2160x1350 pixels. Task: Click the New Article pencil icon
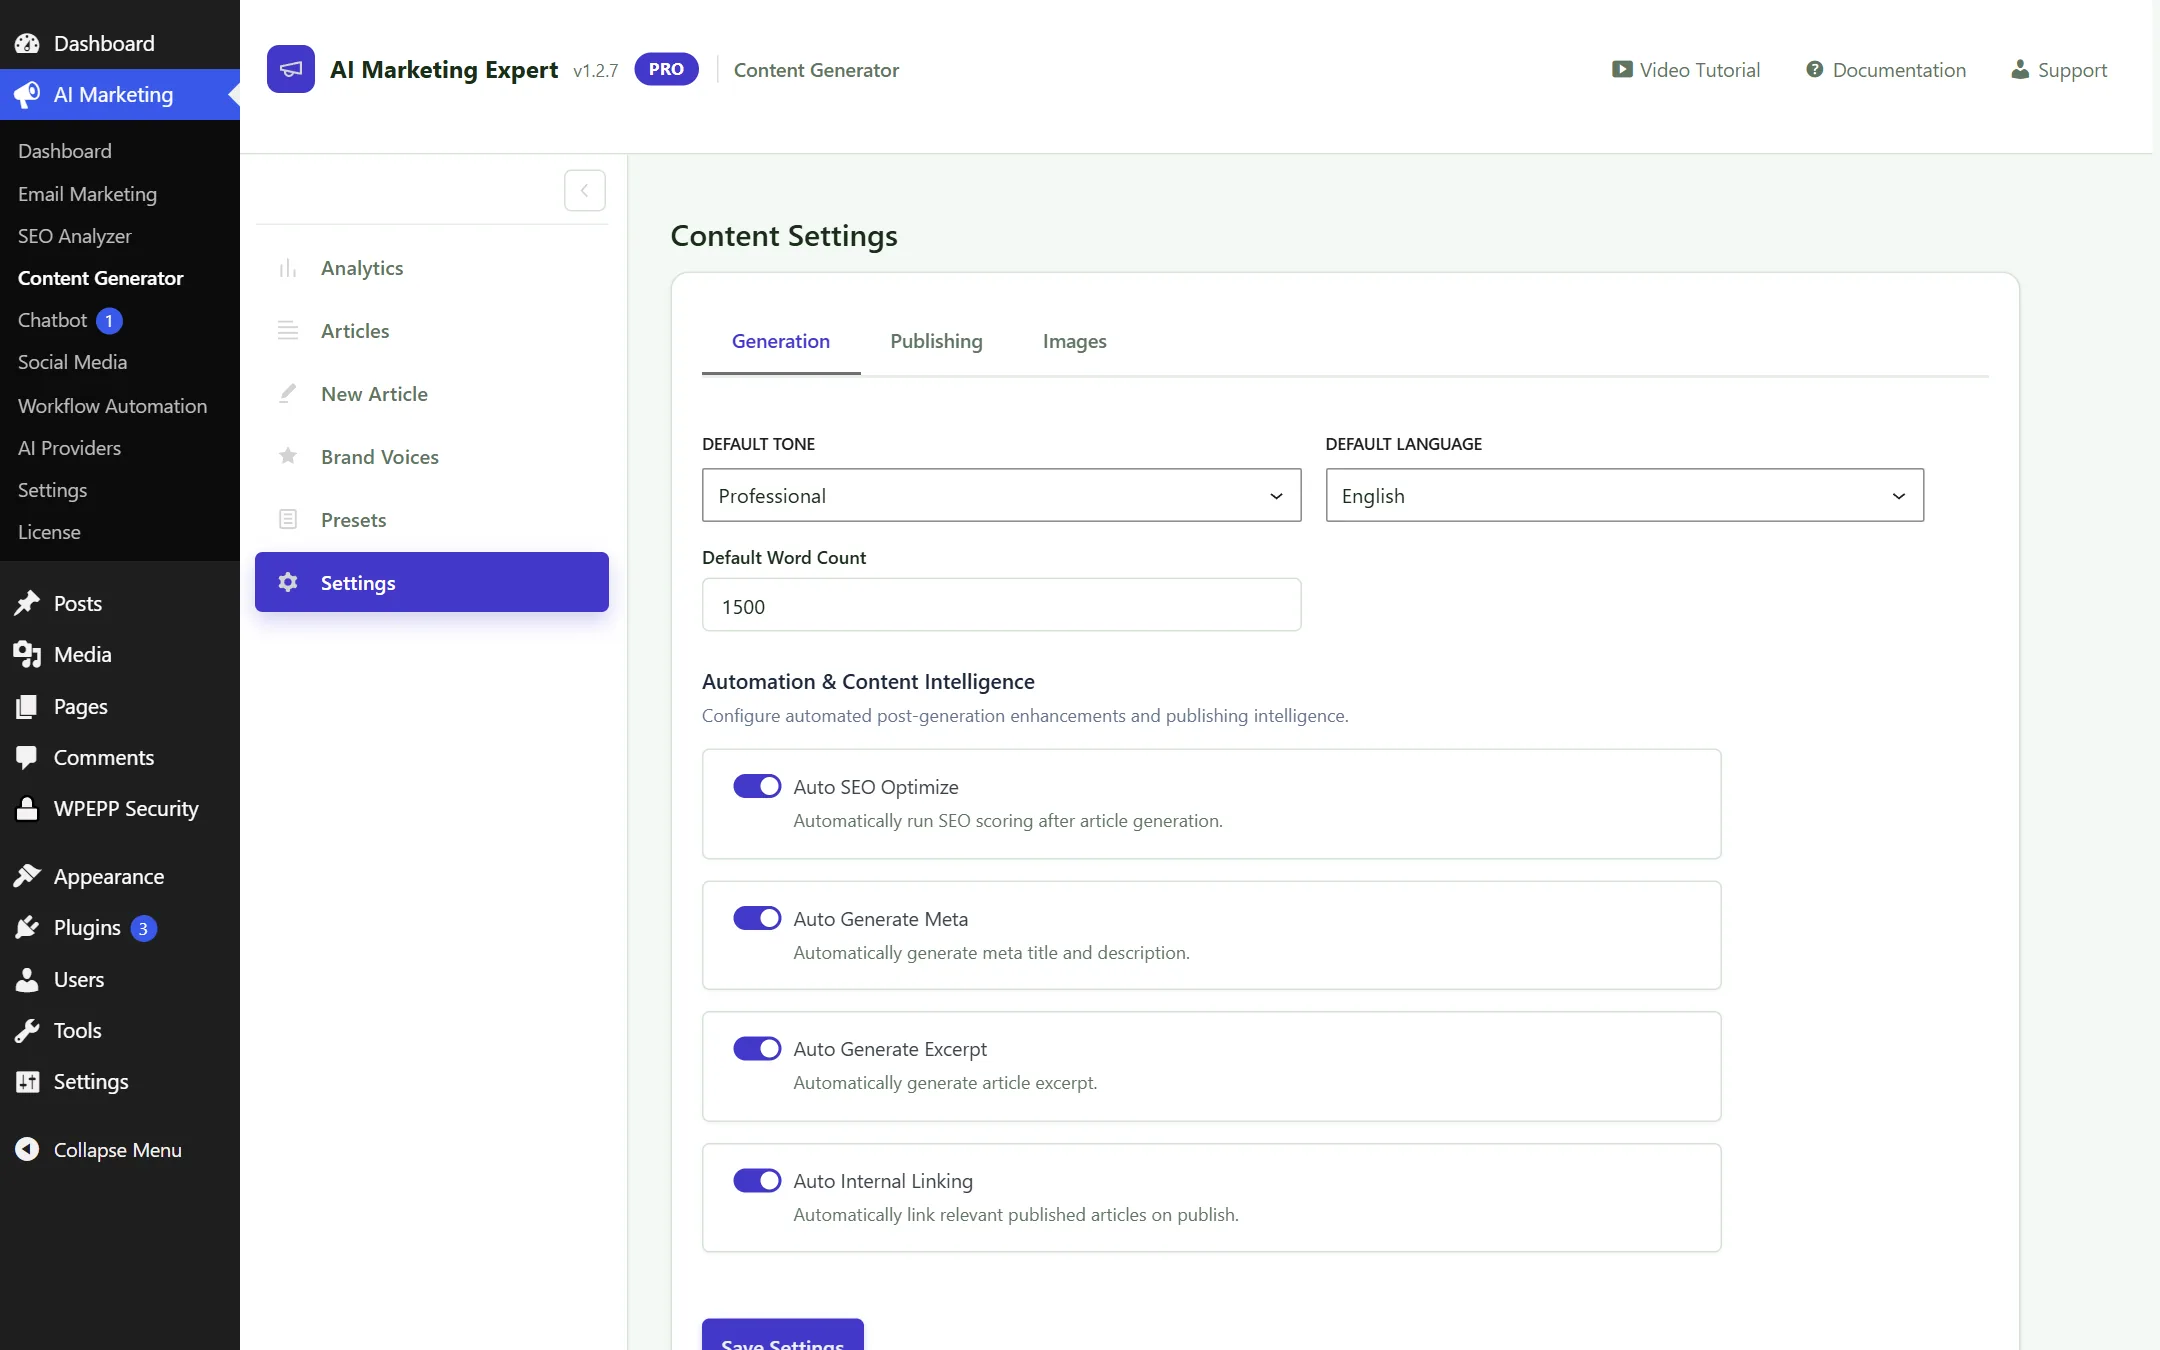(288, 393)
